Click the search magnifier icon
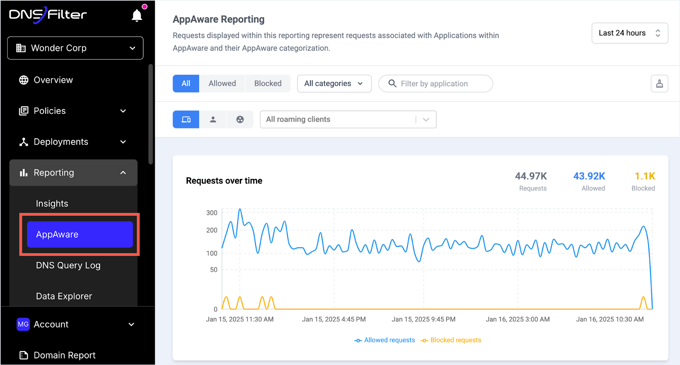Image resolution: width=680 pixels, height=365 pixels. [x=392, y=83]
